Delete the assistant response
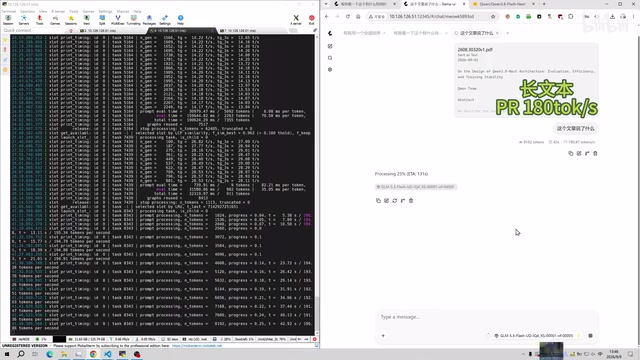The height and width of the screenshot is (360, 640). click(411, 200)
